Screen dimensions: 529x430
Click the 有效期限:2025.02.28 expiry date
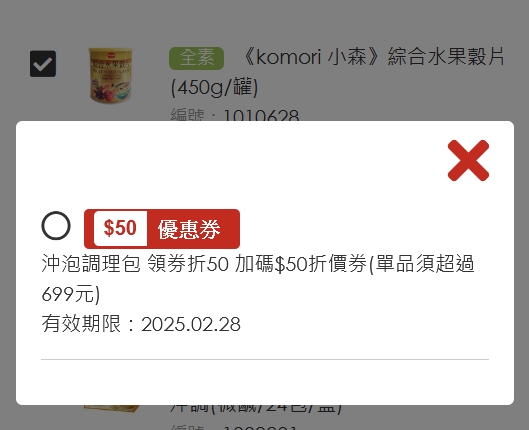[x=141, y=324]
